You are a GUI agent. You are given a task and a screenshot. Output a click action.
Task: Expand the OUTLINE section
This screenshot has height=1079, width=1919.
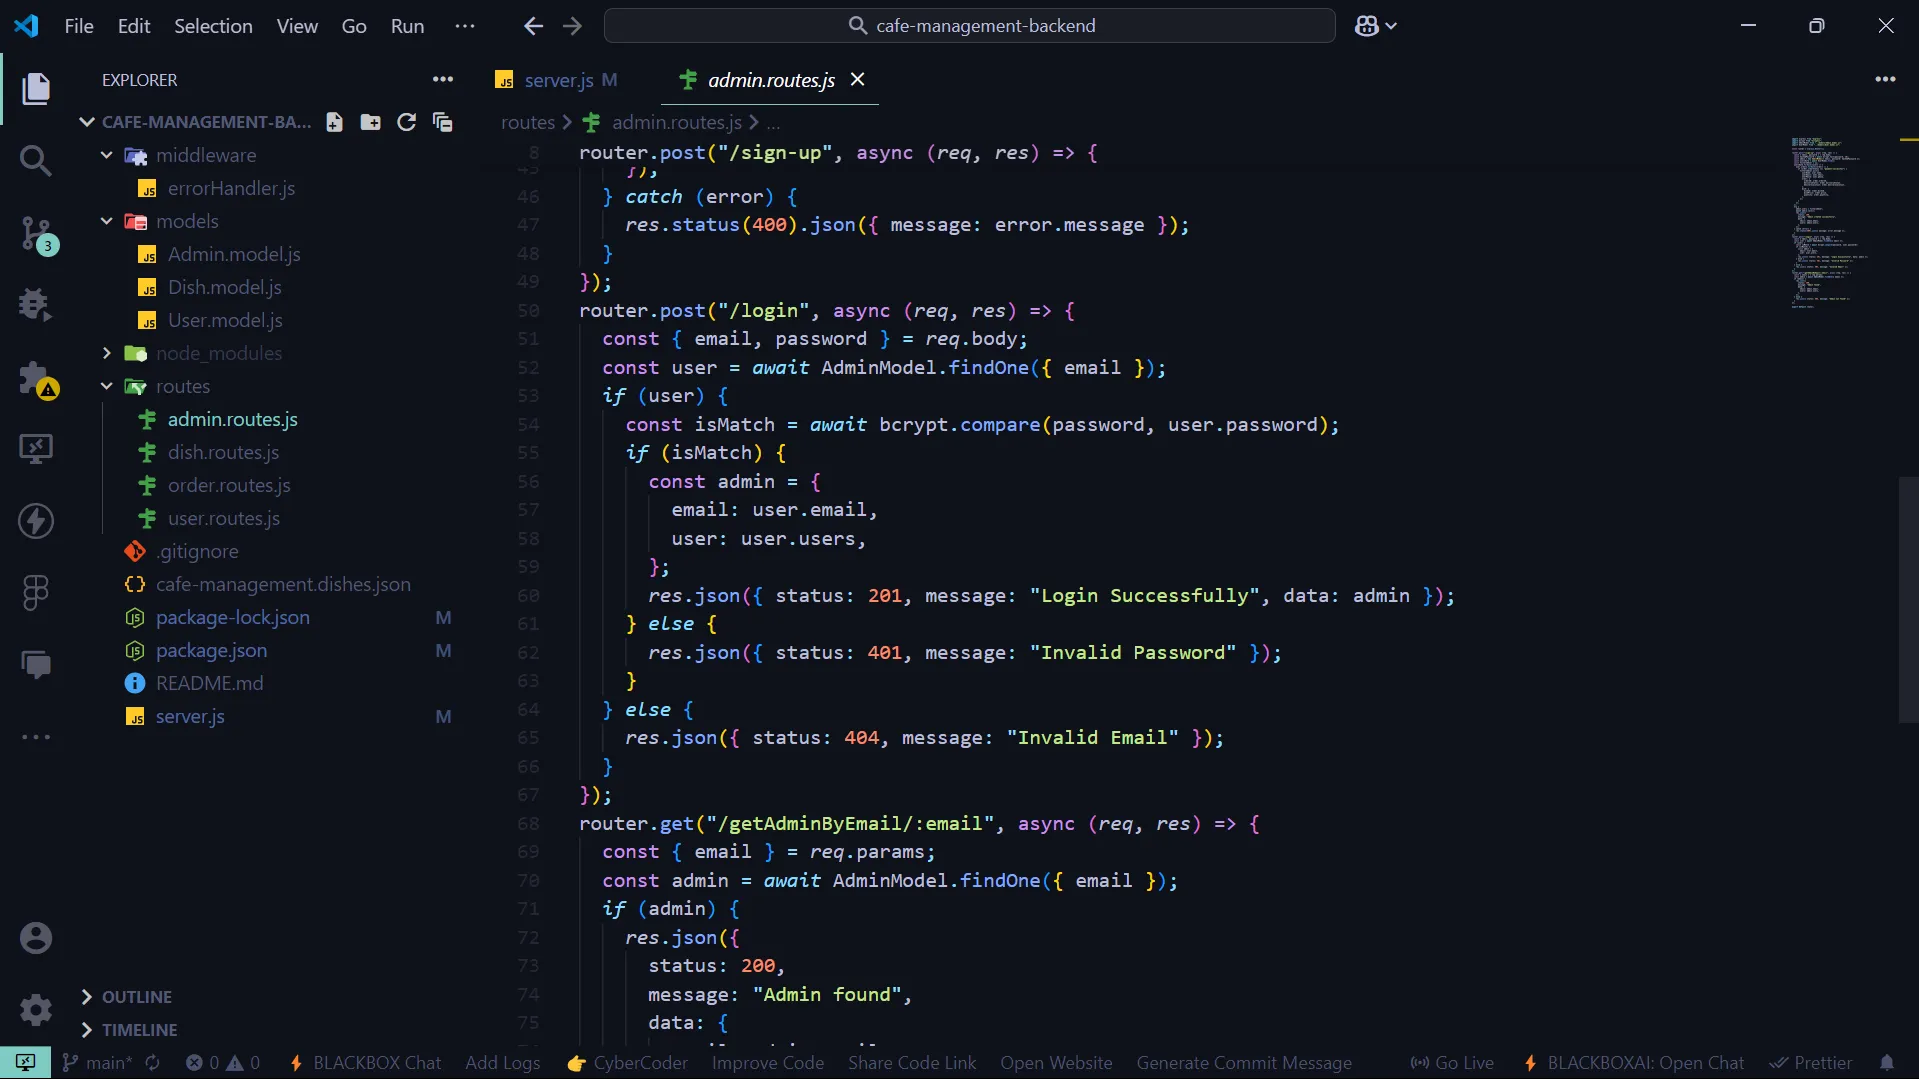coord(86,997)
